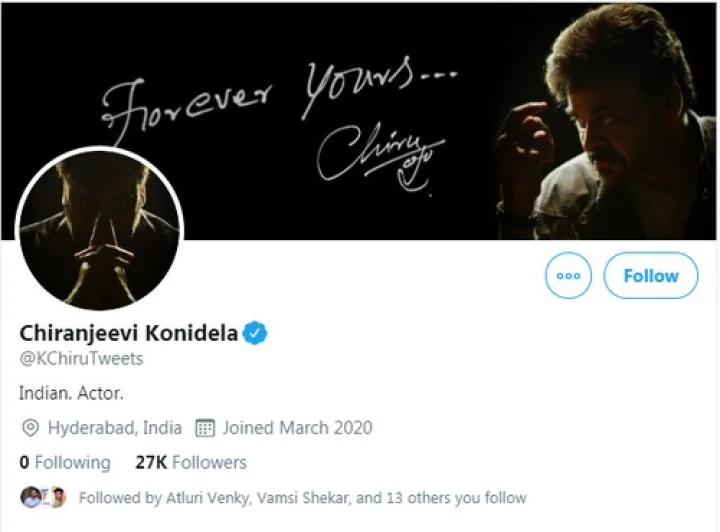Click the mutual follower avatars

[x=45, y=497]
